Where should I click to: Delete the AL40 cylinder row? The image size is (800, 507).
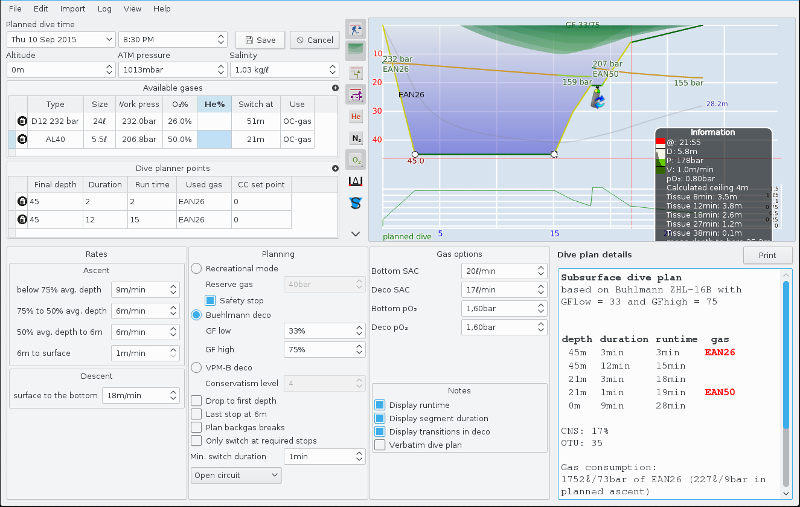pos(22,140)
